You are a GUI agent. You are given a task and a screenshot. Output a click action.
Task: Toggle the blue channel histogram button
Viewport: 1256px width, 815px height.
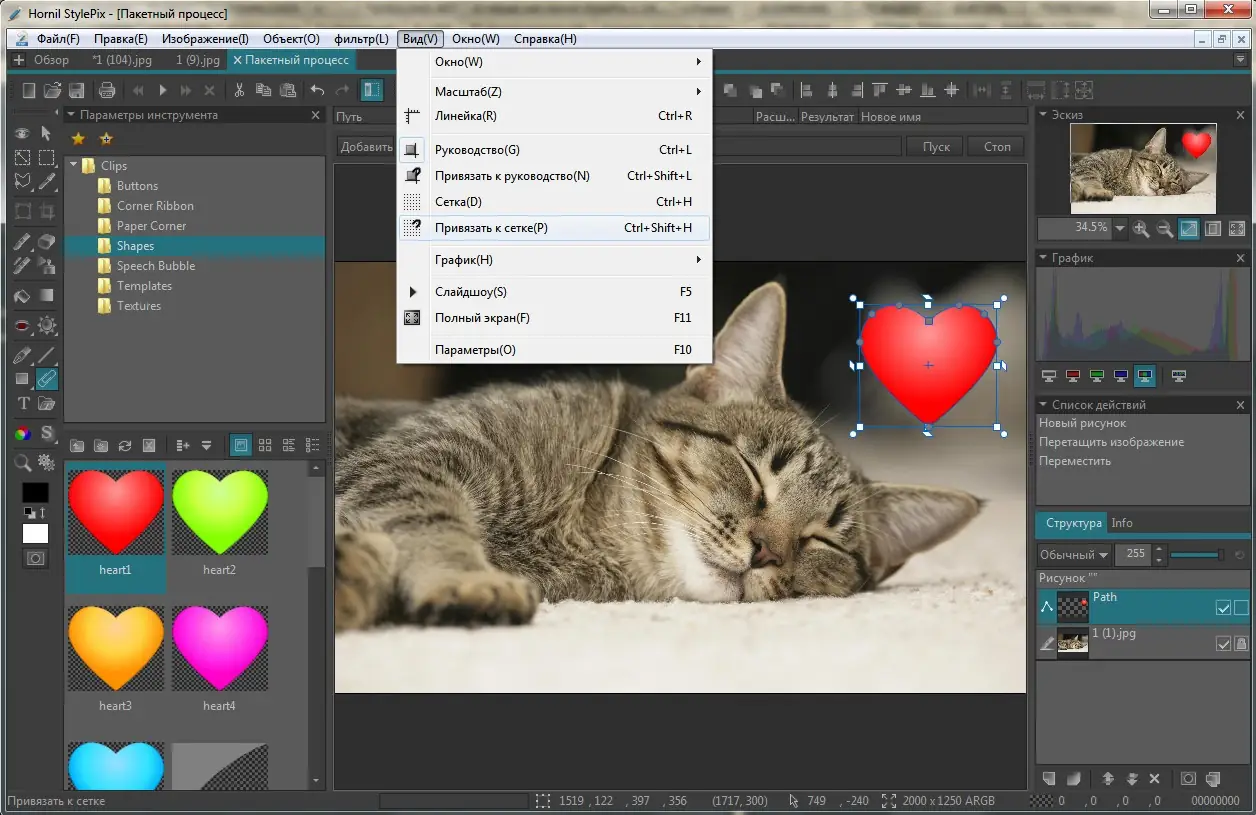(x=1121, y=377)
